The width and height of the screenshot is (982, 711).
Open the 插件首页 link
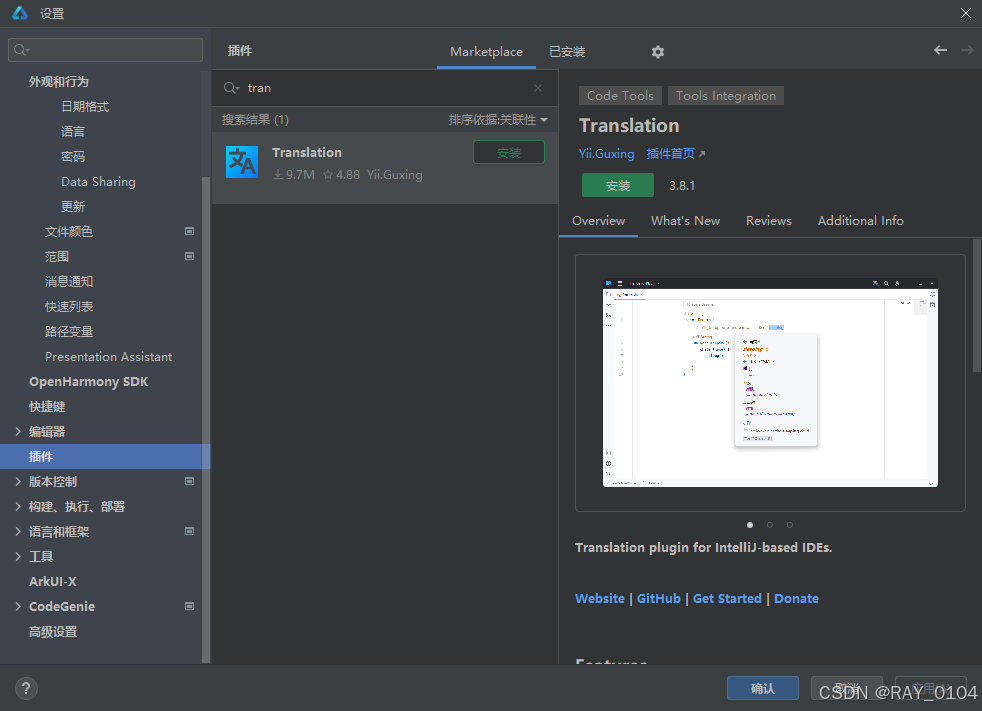(671, 153)
